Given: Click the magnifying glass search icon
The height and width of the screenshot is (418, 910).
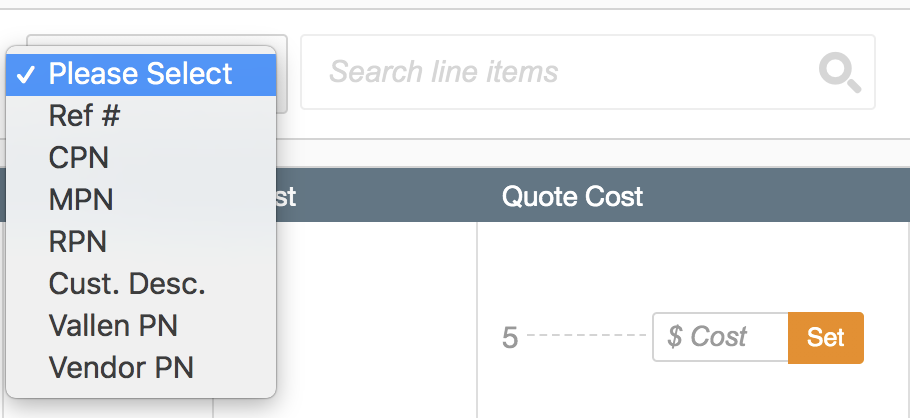Looking at the screenshot, I should click(839, 72).
